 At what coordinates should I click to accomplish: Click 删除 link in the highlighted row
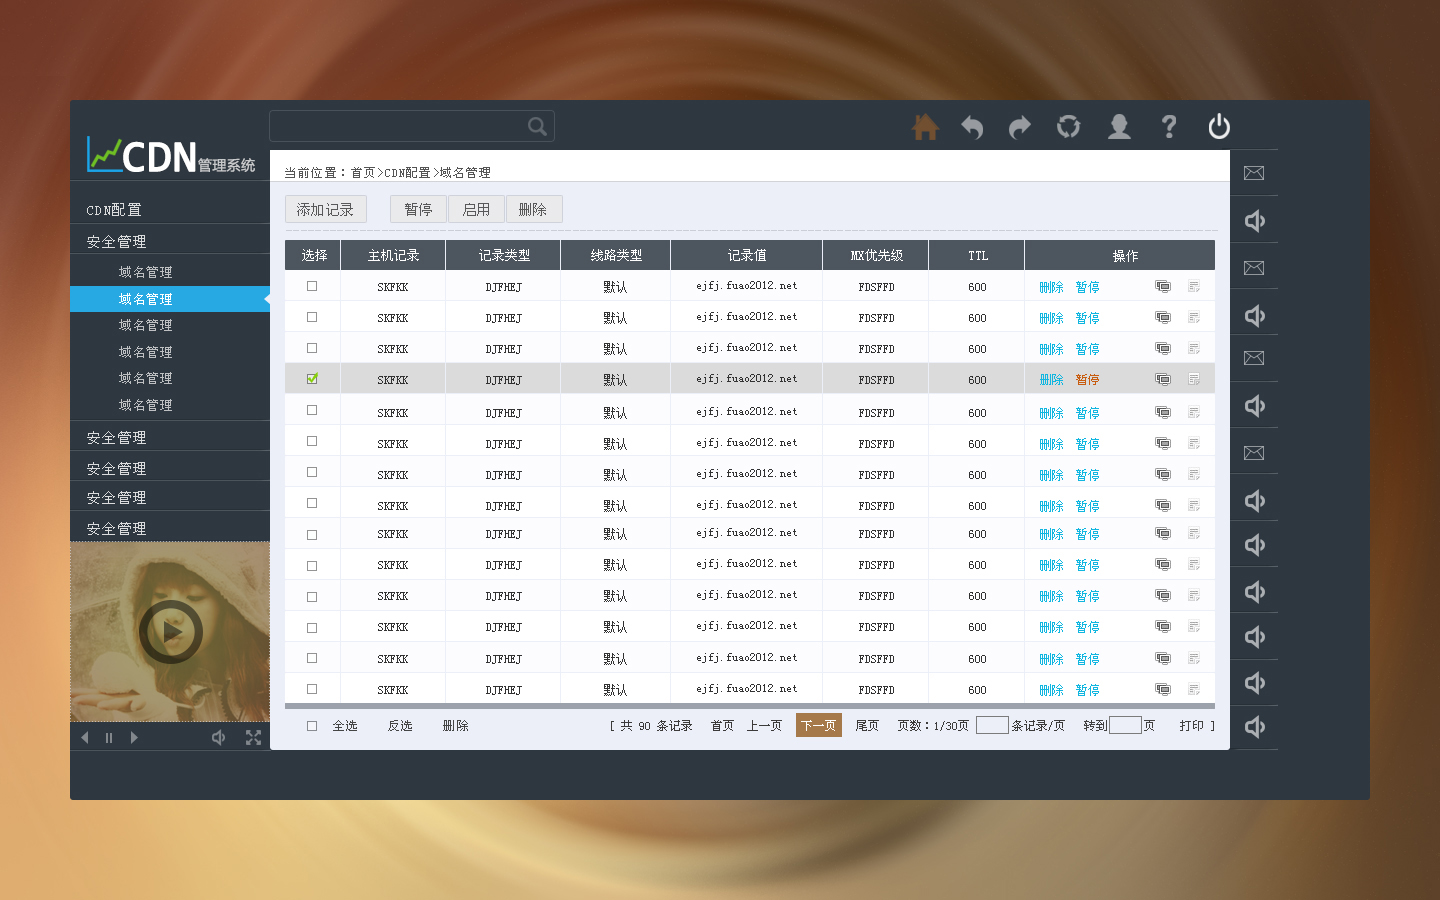pos(1051,380)
